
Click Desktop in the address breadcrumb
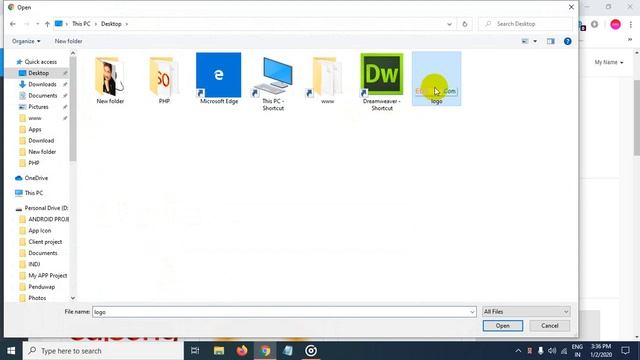coord(111,24)
